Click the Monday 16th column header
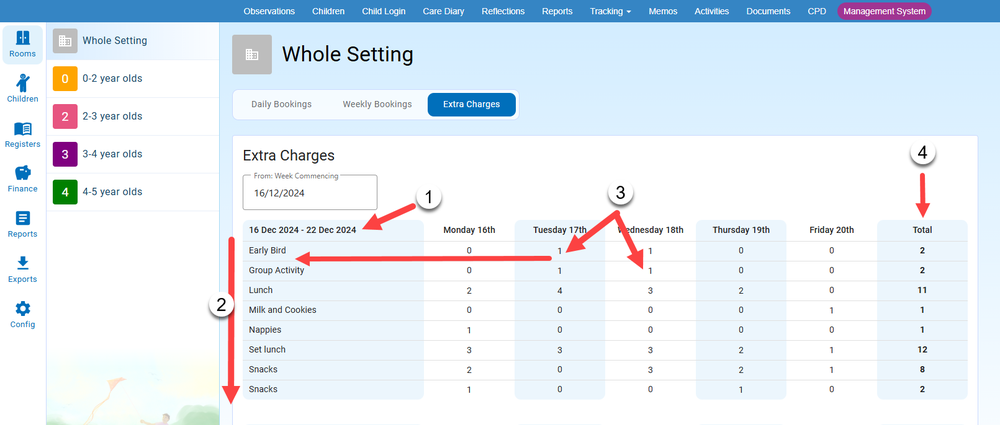Screen dimensions: 1000x425 (469, 230)
